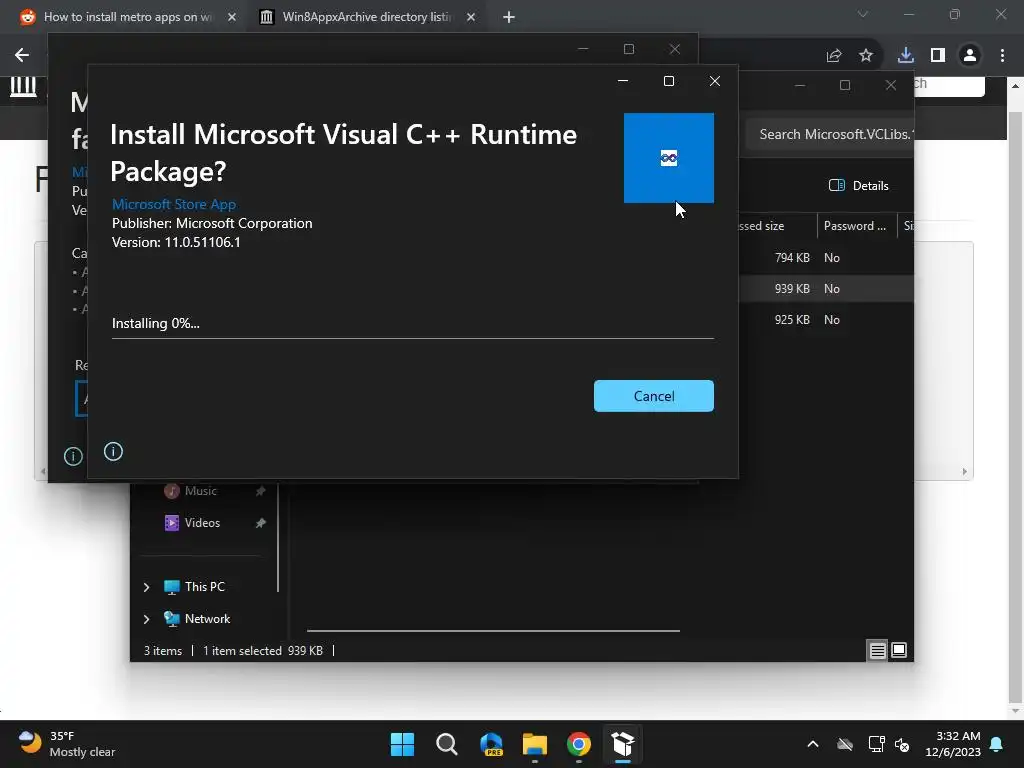Open the notification bell in the system tray

click(997, 744)
